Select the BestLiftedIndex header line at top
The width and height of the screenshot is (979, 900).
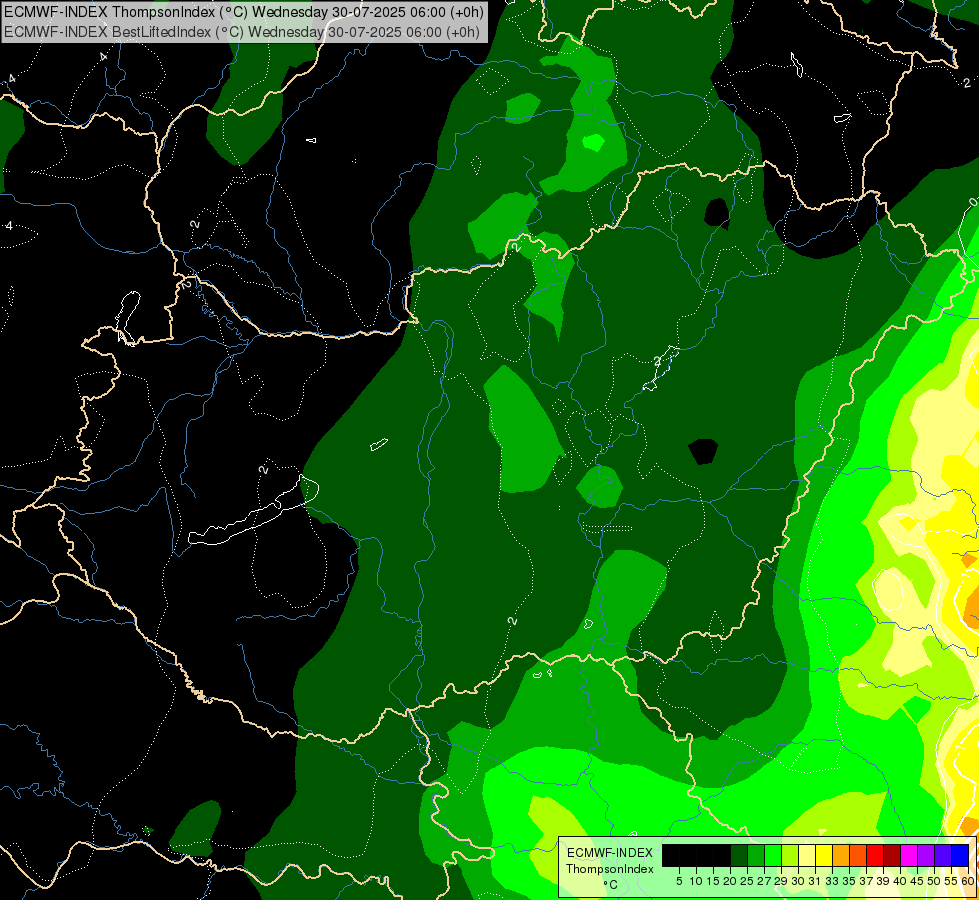[x=241, y=32]
